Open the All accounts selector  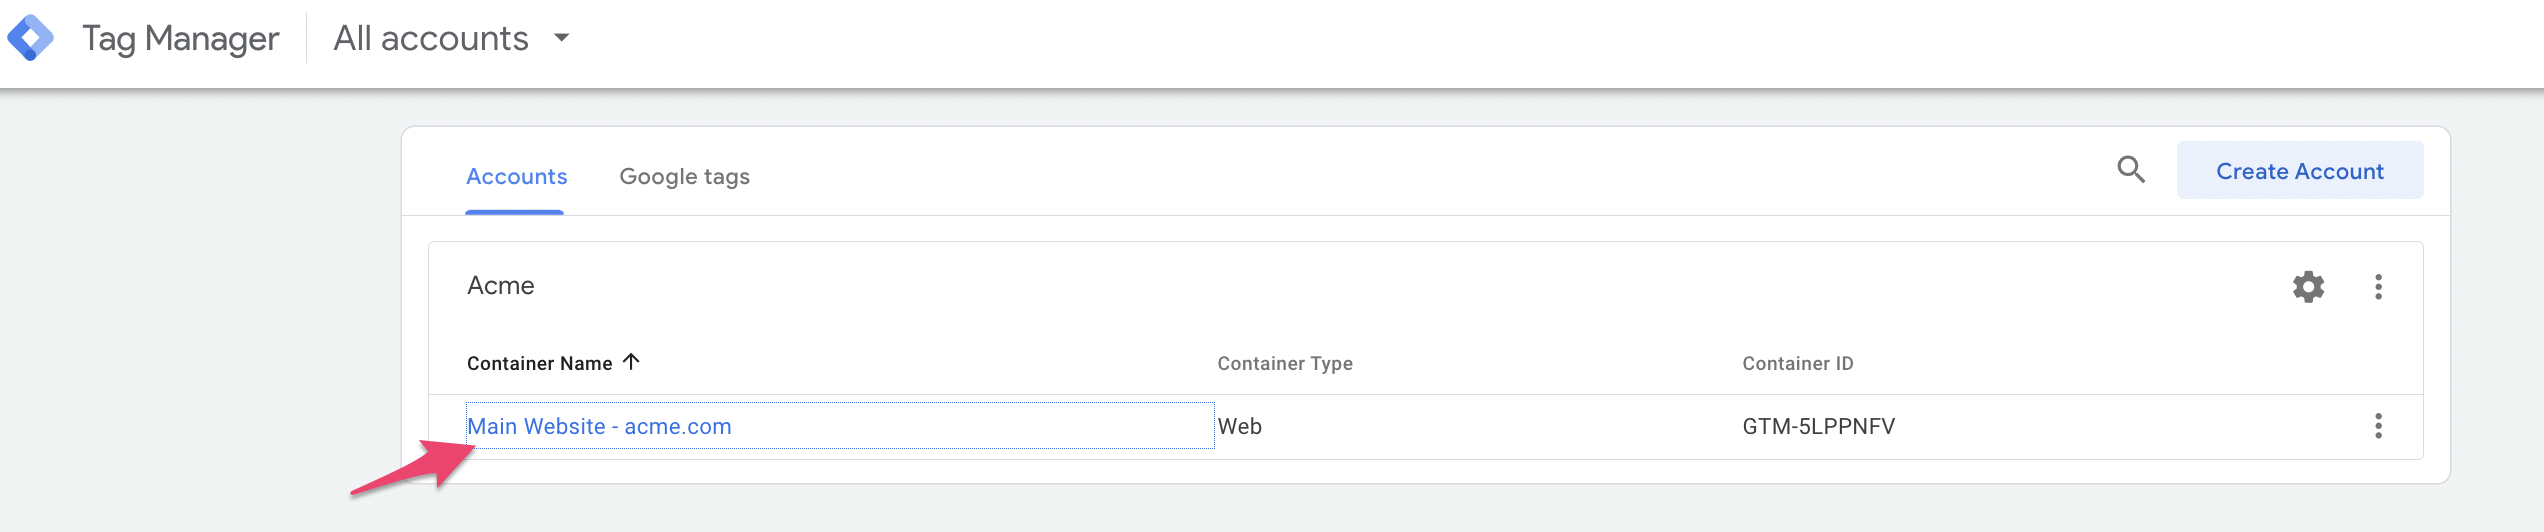click(452, 38)
